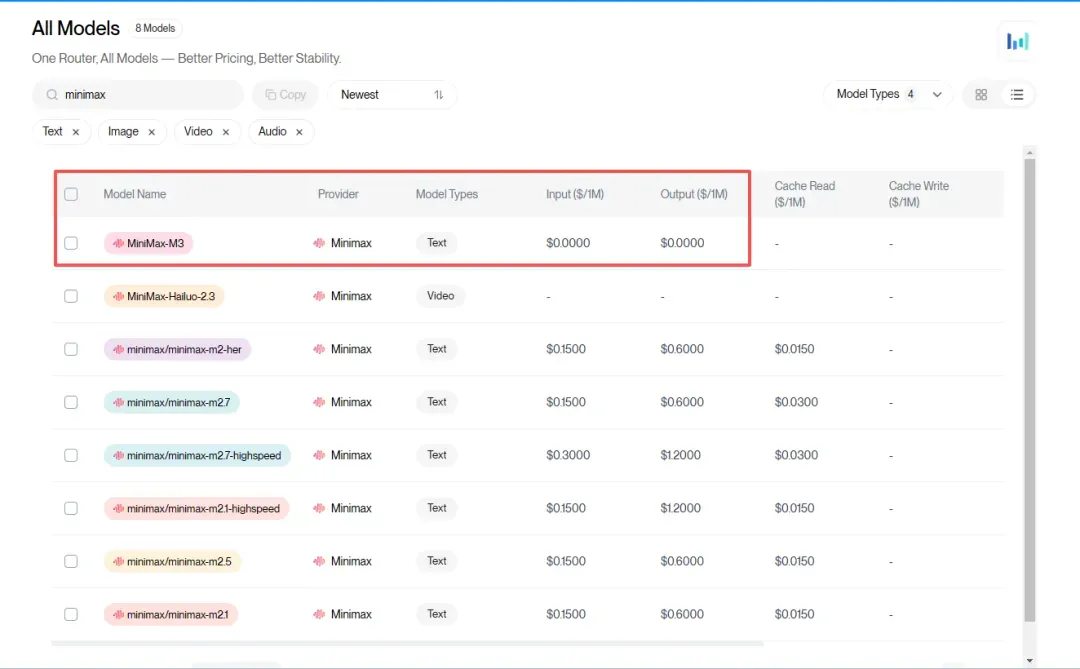The width and height of the screenshot is (1080, 669).
Task: Open the bar chart statistics icon
Action: pyautogui.click(x=1017, y=41)
